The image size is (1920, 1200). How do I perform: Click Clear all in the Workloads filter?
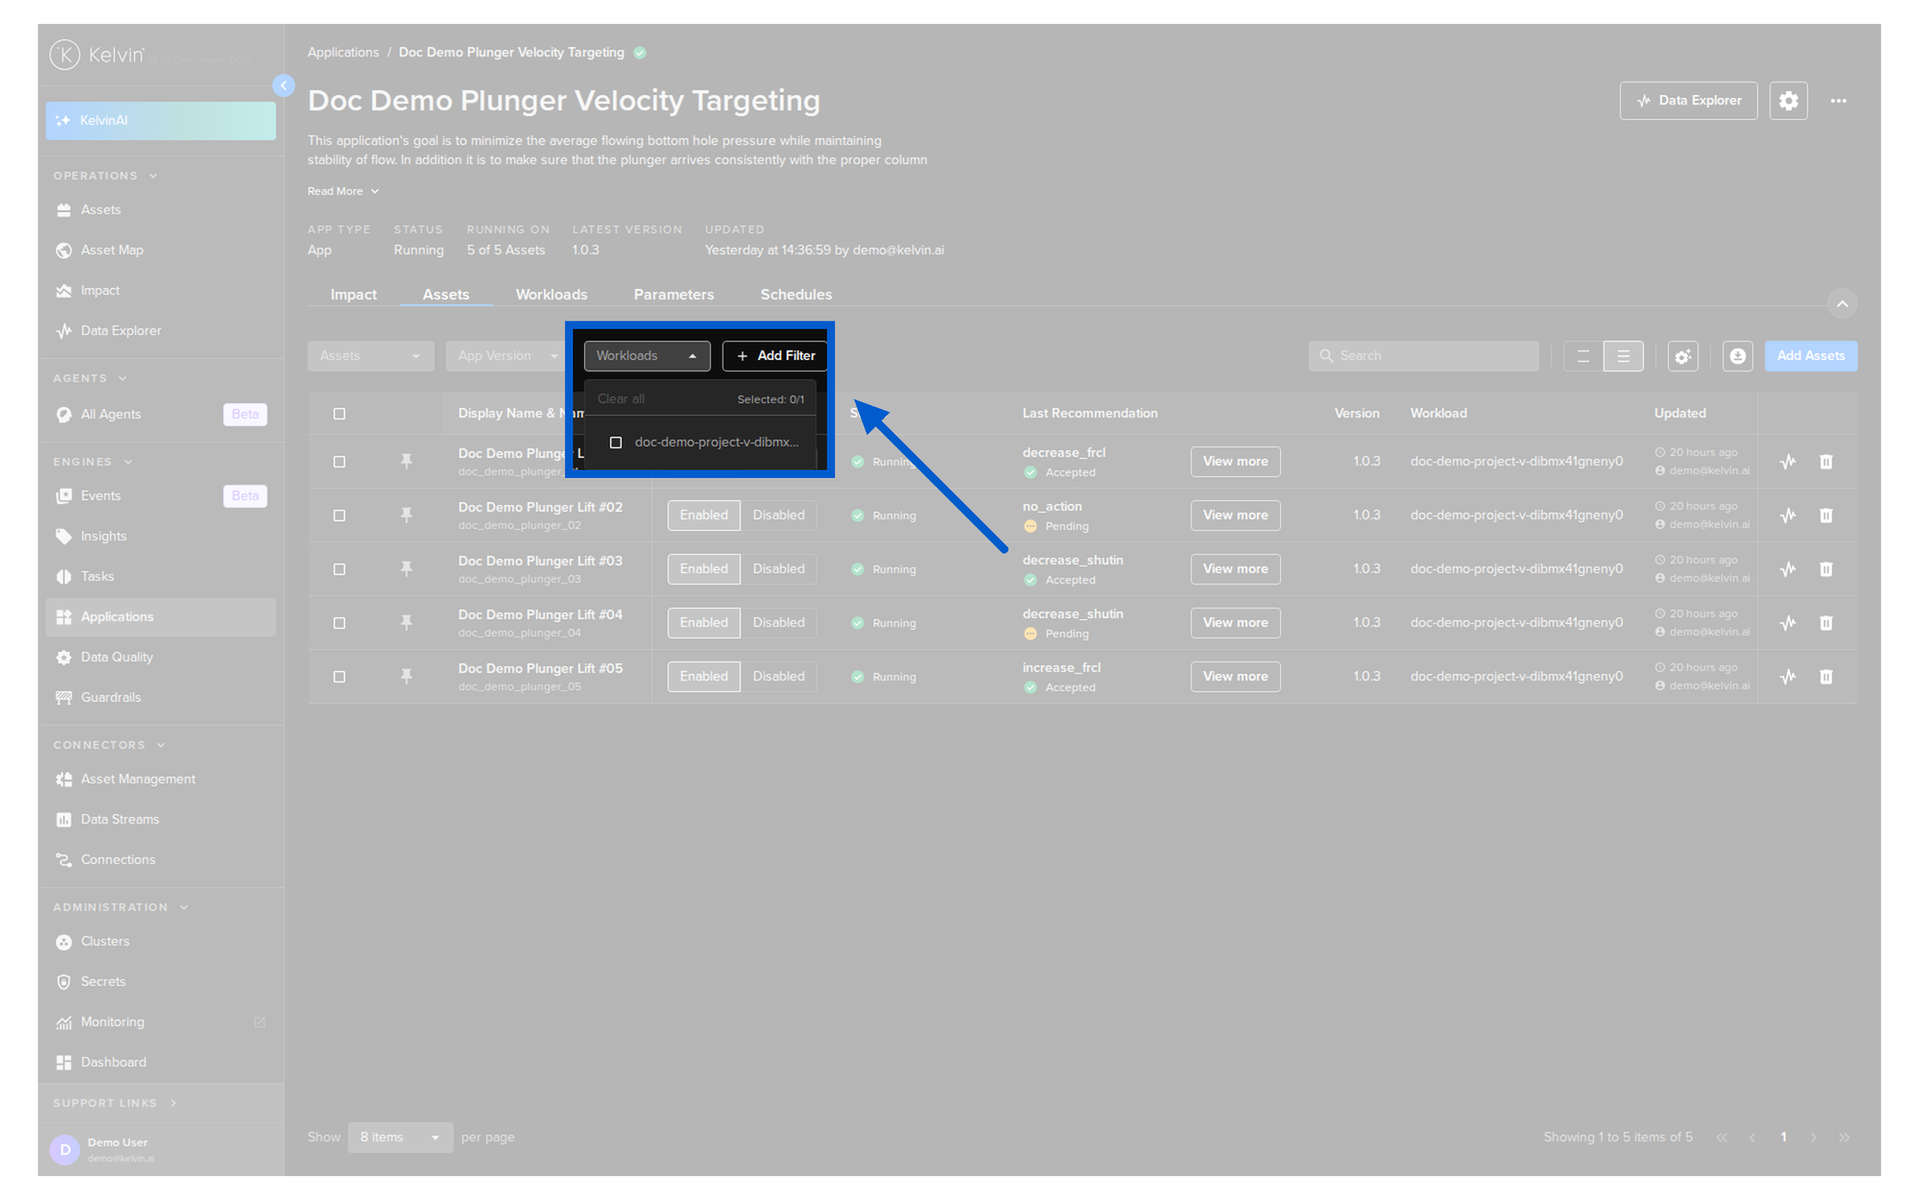(621, 399)
